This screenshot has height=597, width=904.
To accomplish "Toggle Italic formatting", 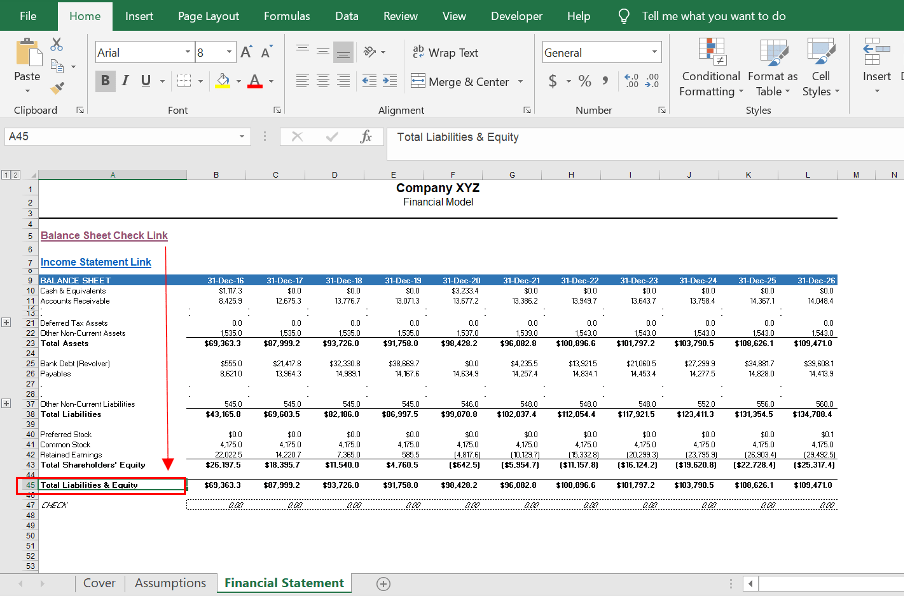I will point(126,81).
